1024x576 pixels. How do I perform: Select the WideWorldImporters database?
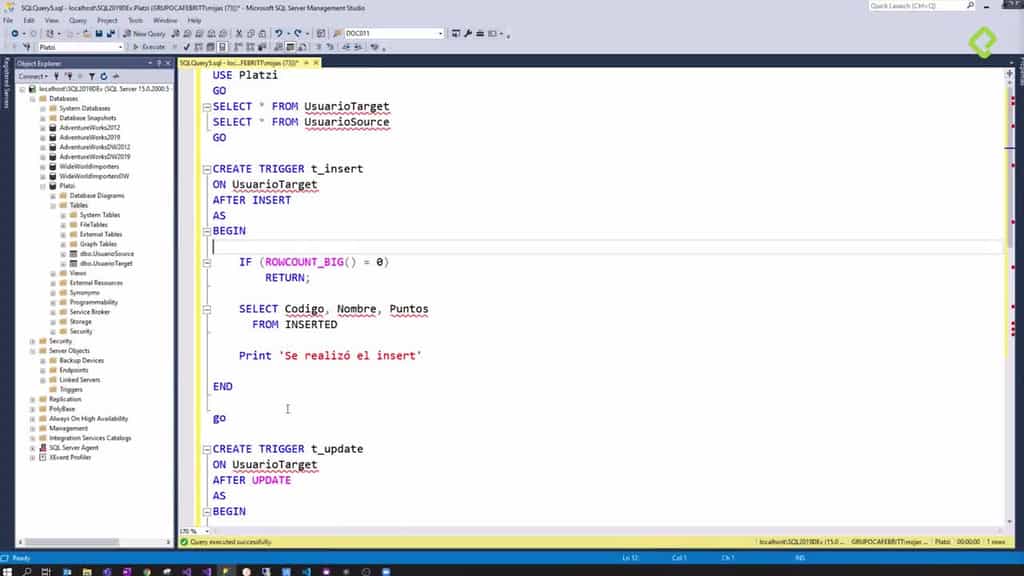(x=89, y=167)
